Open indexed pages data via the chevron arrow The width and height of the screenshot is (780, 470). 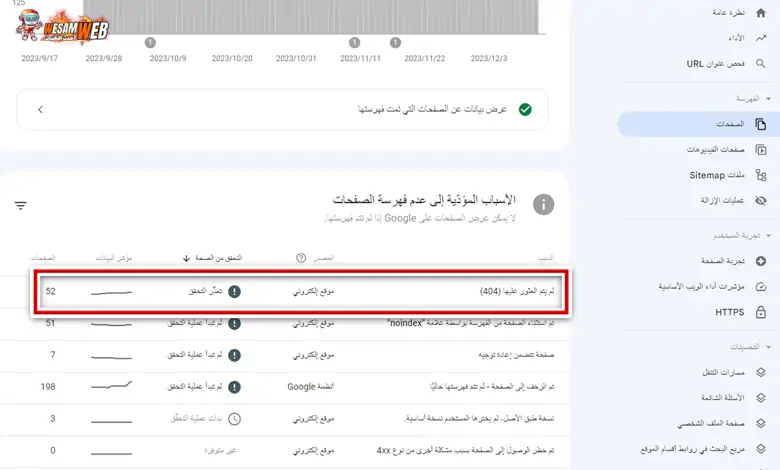40,109
